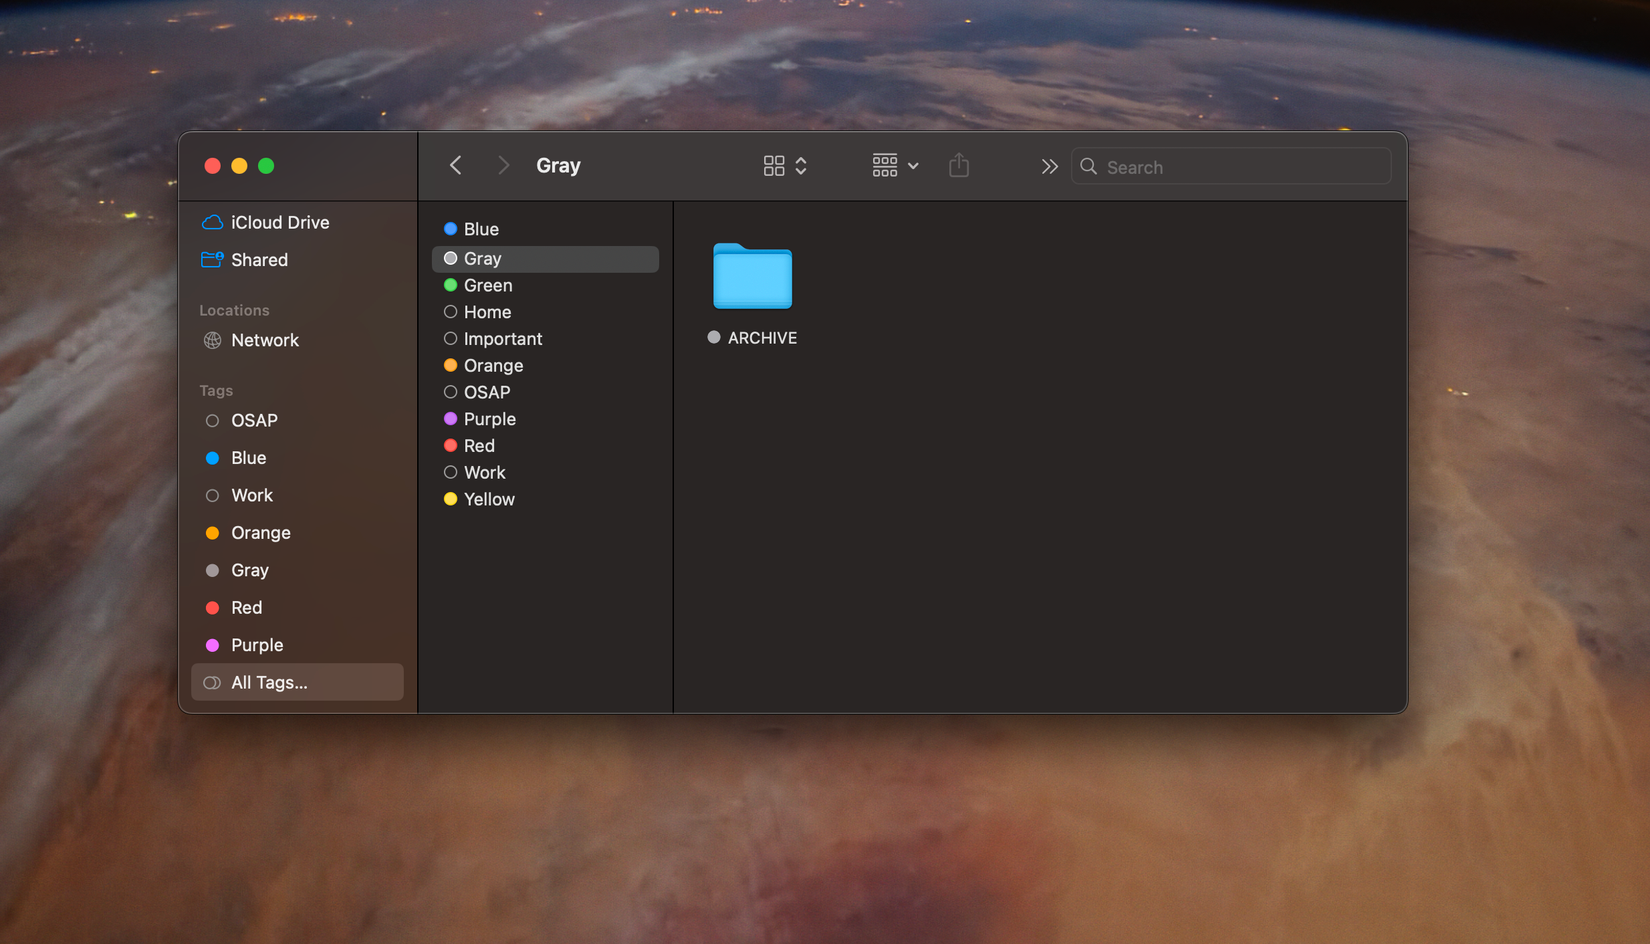
Task: Select Red in the tags column
Action: (545, 446)
